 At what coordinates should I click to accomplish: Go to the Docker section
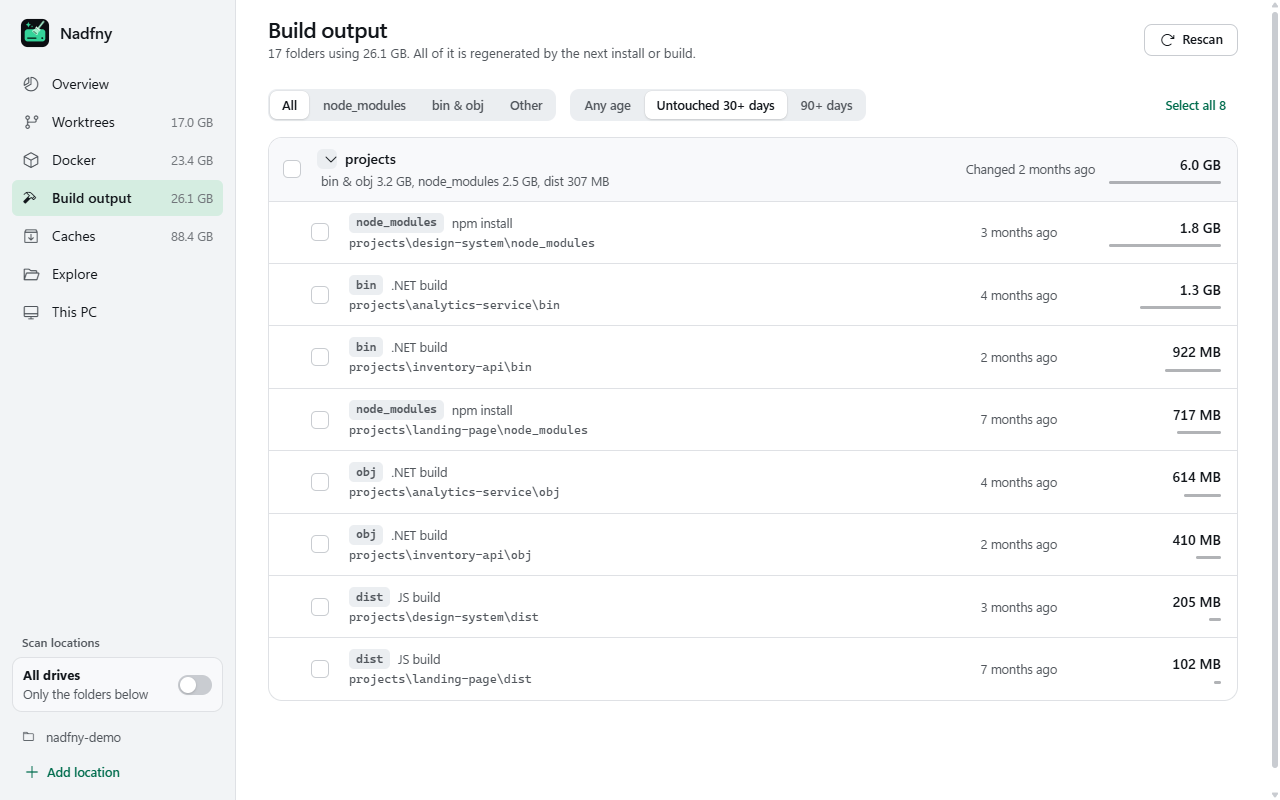coord(117,160)
